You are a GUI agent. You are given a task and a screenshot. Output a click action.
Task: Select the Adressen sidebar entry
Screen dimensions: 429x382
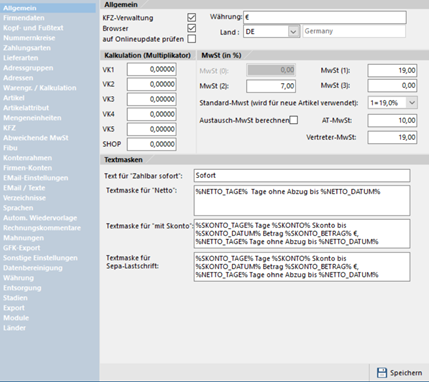18,78
